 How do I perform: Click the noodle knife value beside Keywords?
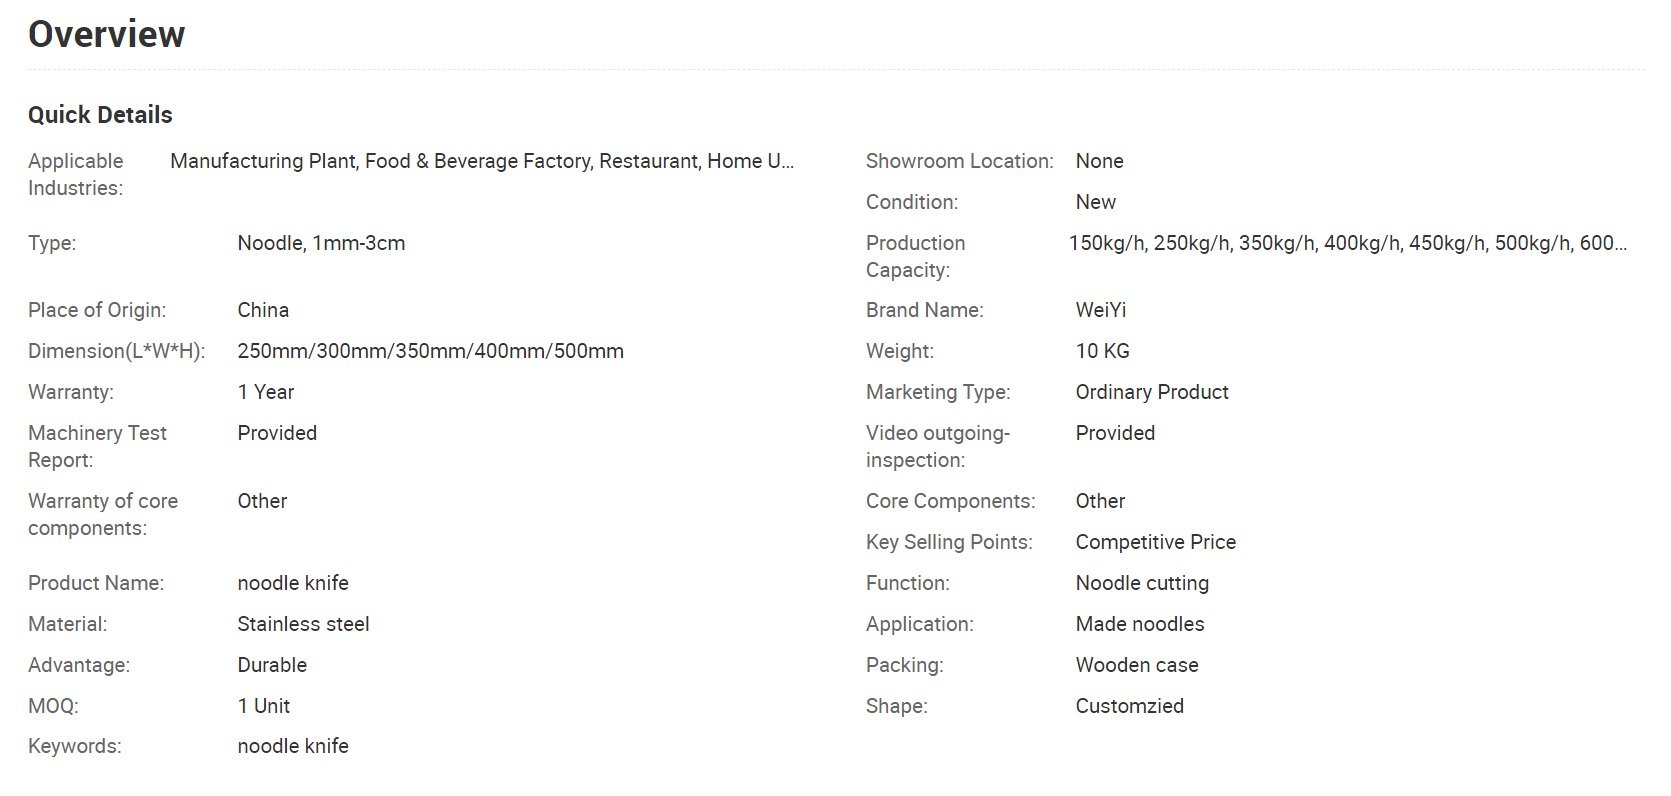pos(293,746)
